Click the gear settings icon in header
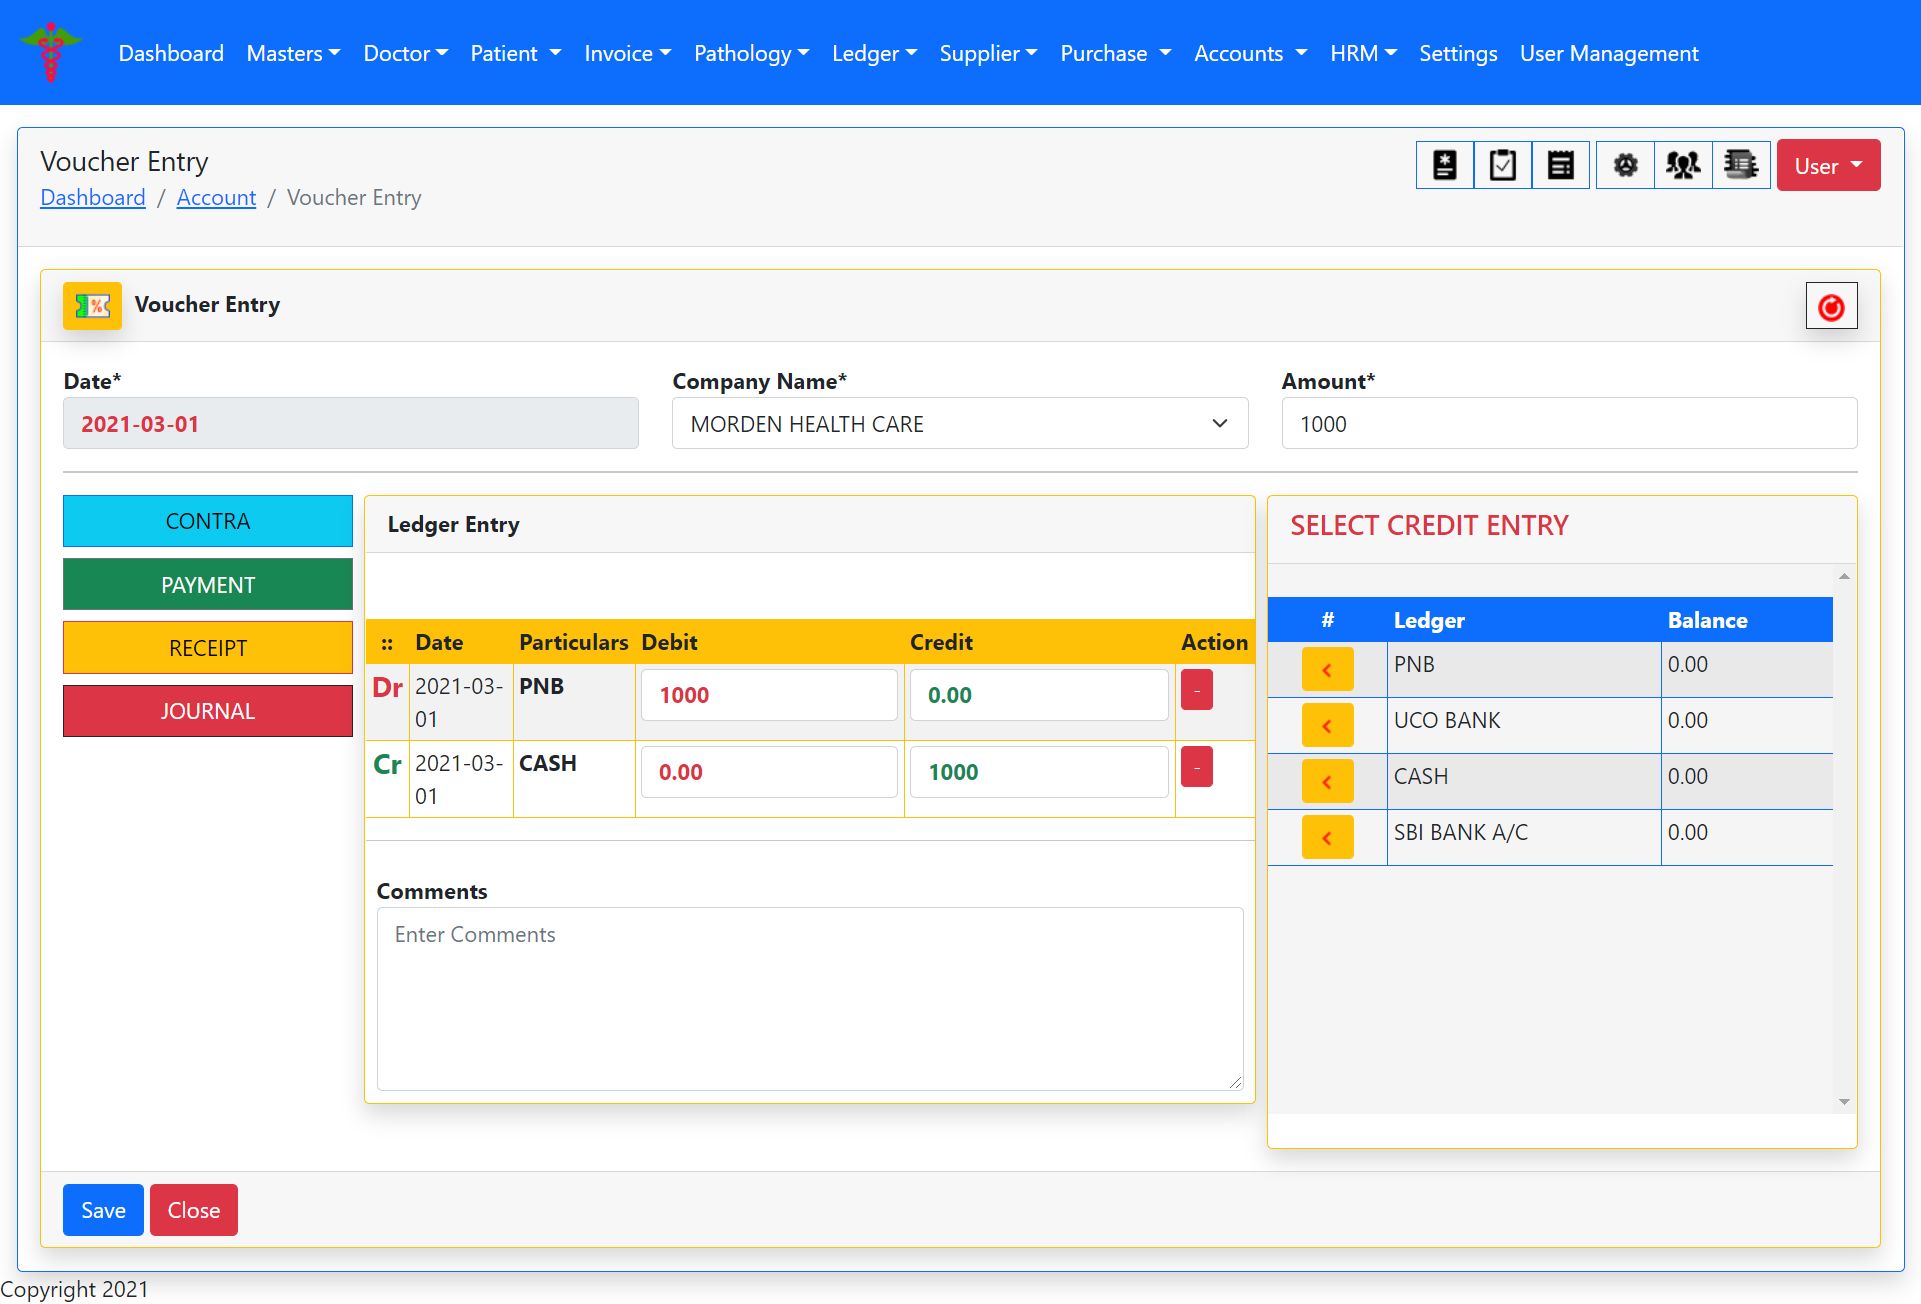The height and width of the screenshot is (1304, 1921). click(x=1625, y=165)
